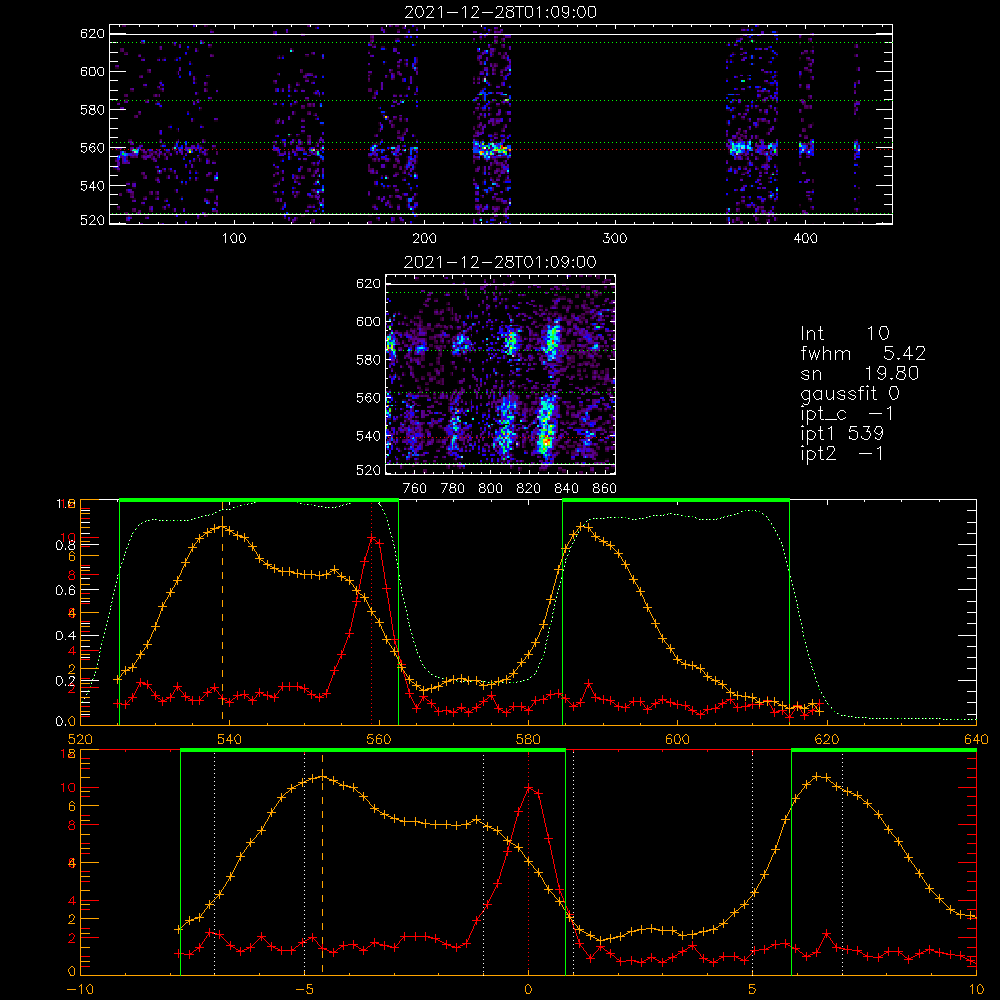Click x-axis label 400 of wide spectrogram
The width and height of the screenshot is (1000, 1000).
point(805,239)
